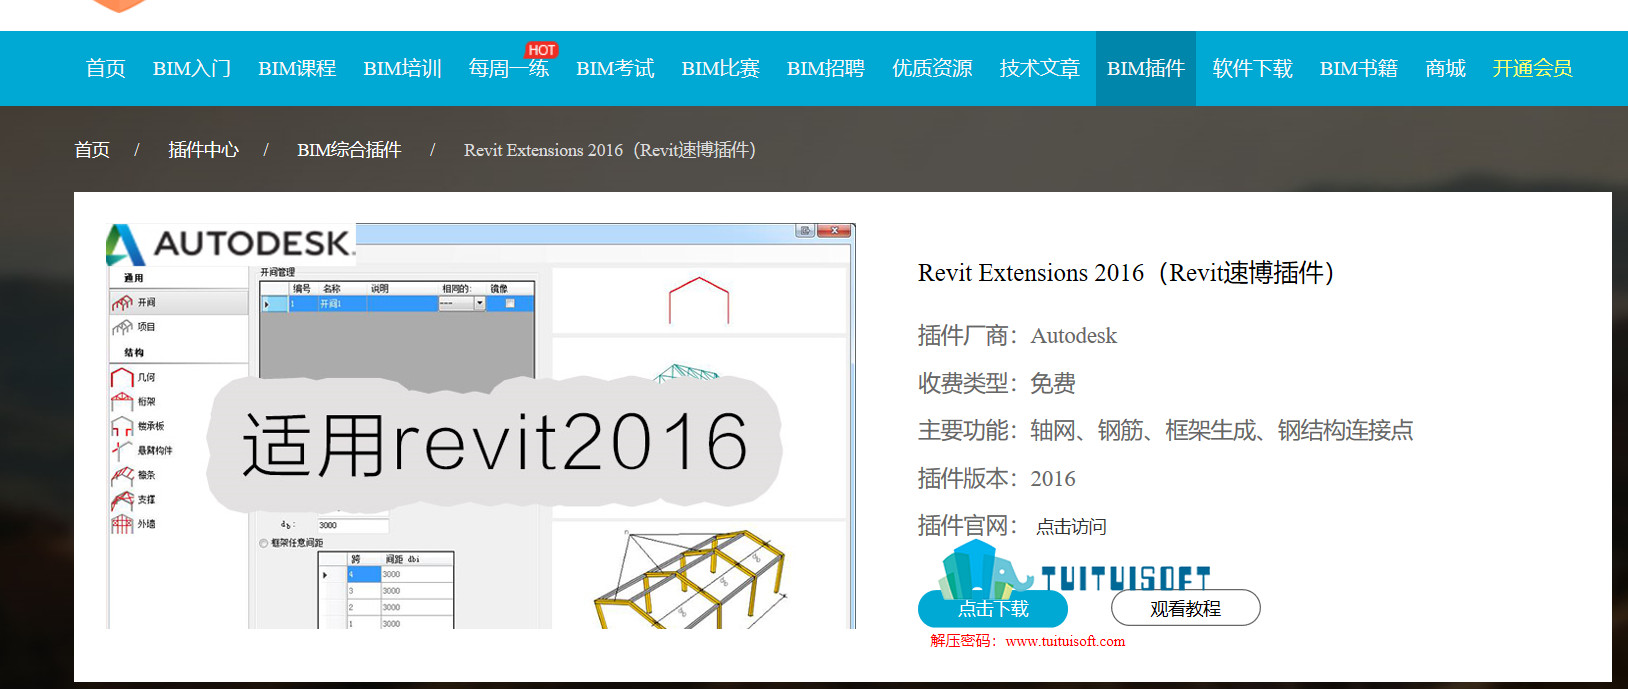The image size is (1628, 689).
Task: Click the 支撑 bracing icon in the screenshot
Action: (x=122, y=499)
